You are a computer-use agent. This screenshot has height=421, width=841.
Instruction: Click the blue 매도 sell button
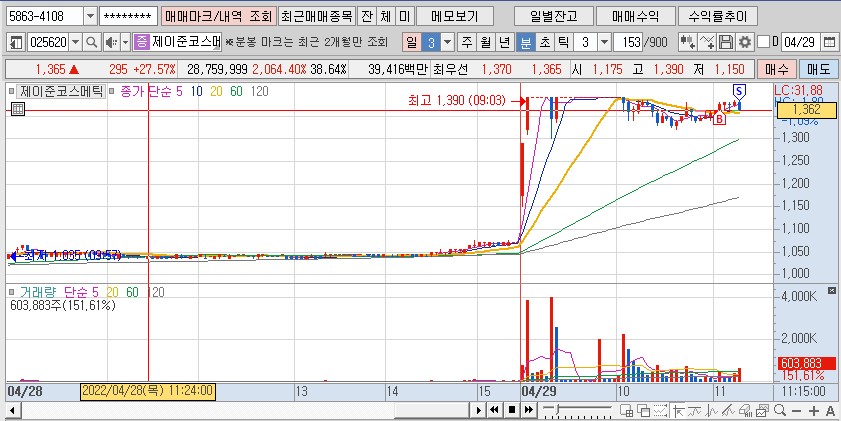pyautogui.click(x=818, y=69)
